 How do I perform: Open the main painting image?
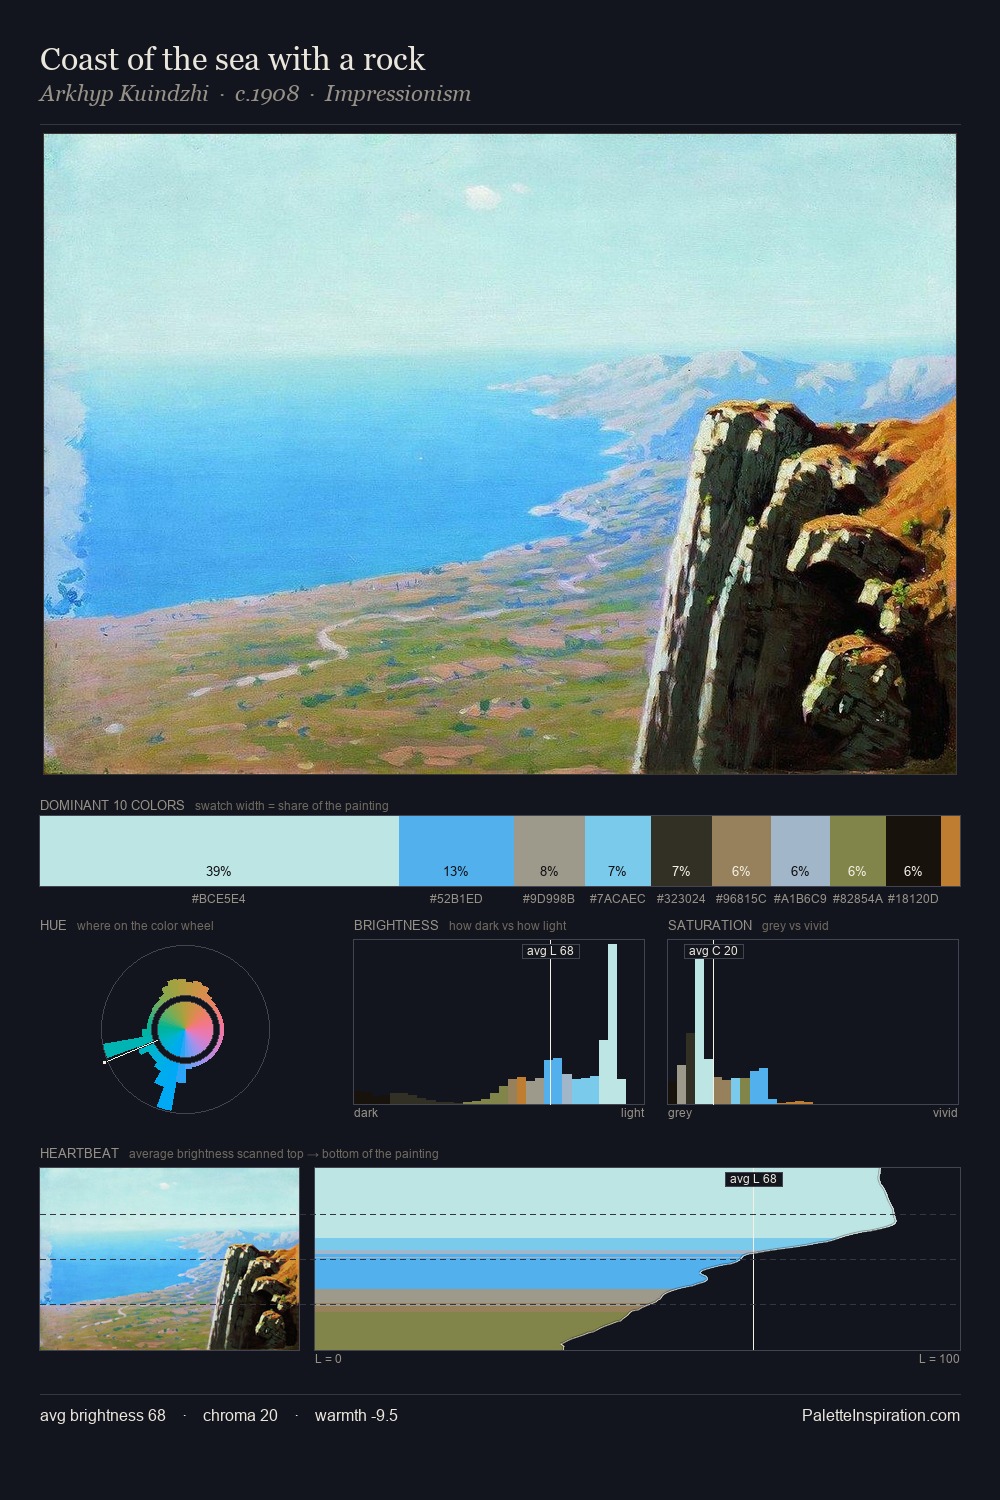[x=500, y=454]
